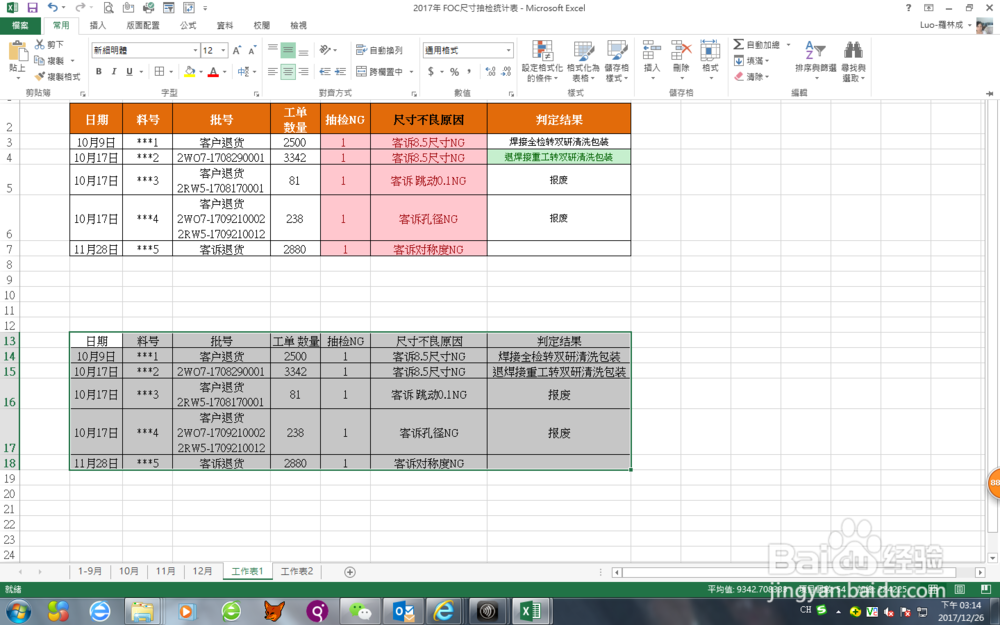This screenshot has width=1000, height=625.
Task: Expand fill color dropdown arrow
Action: [201, 71]
